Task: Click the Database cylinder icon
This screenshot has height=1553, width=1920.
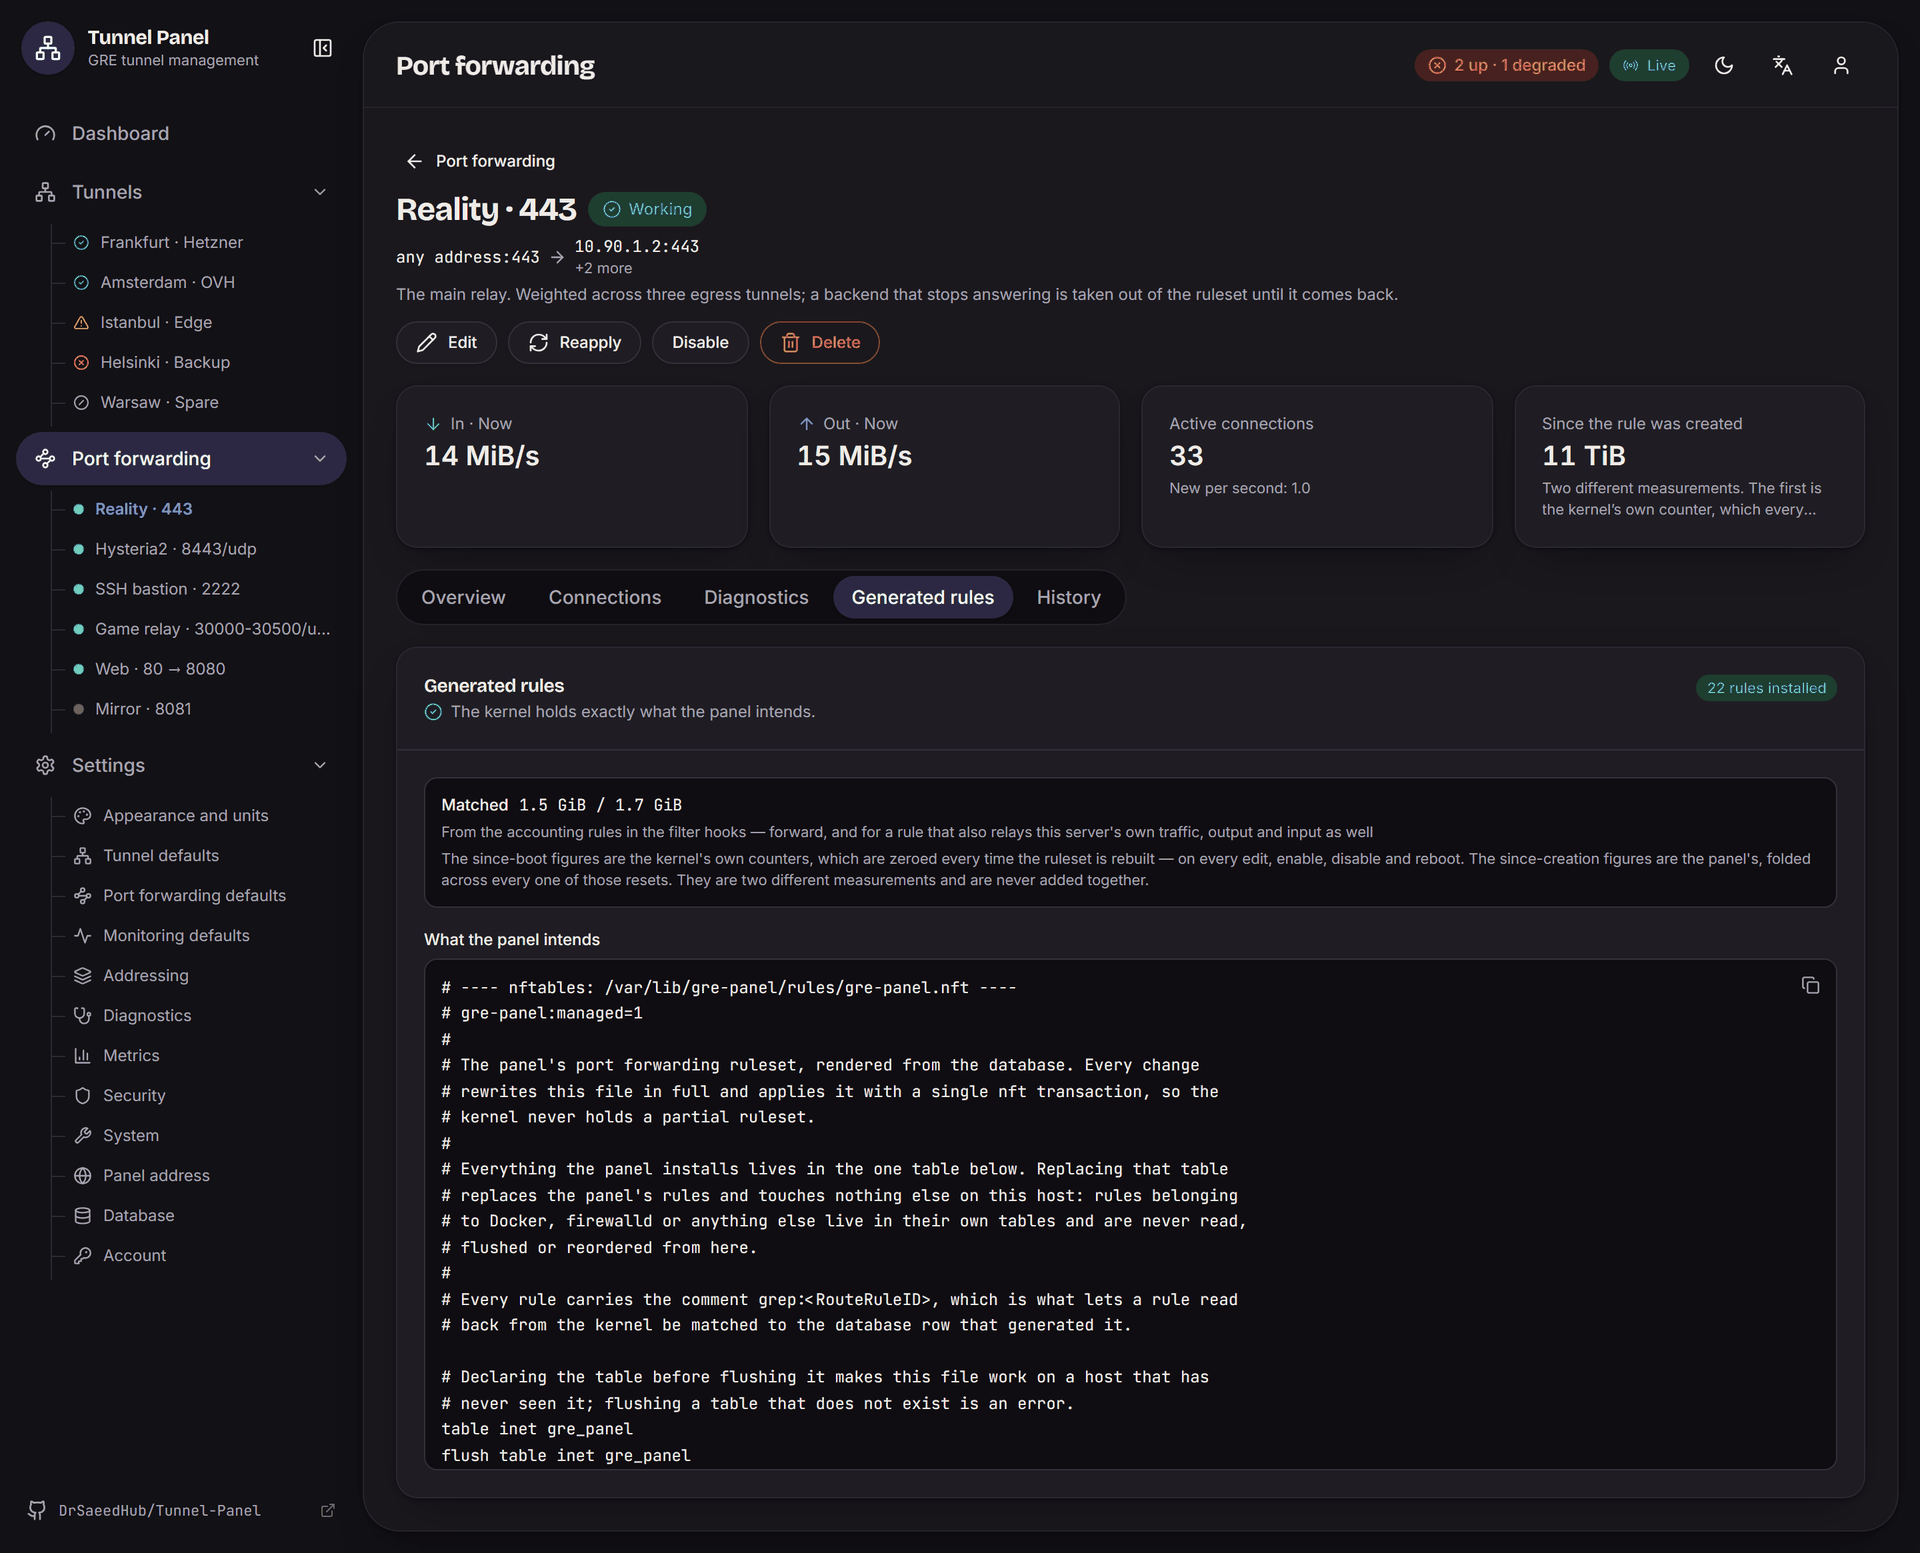Action: coord(83,1215)
